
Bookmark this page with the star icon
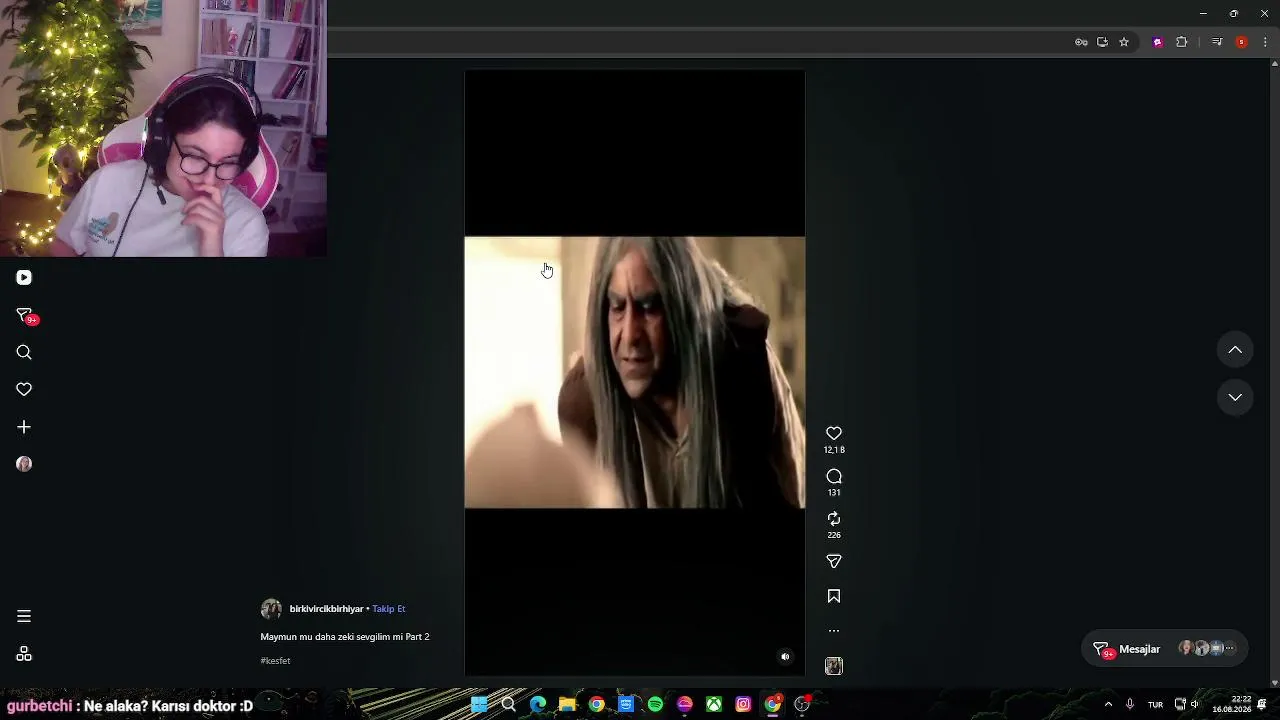pyautogui.click(x=1124, y=42)
